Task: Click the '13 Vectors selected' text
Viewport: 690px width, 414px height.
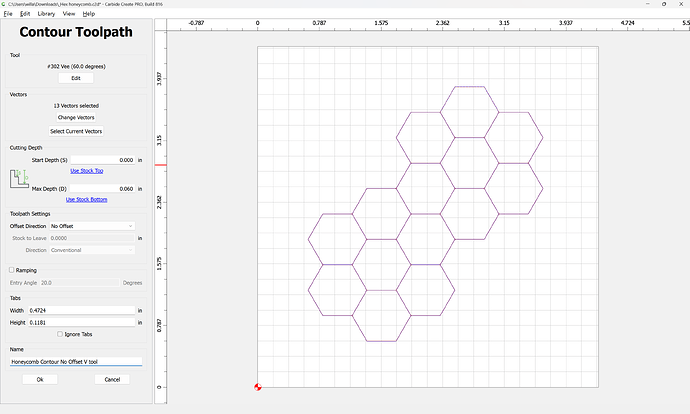Action: coord(76,106)
